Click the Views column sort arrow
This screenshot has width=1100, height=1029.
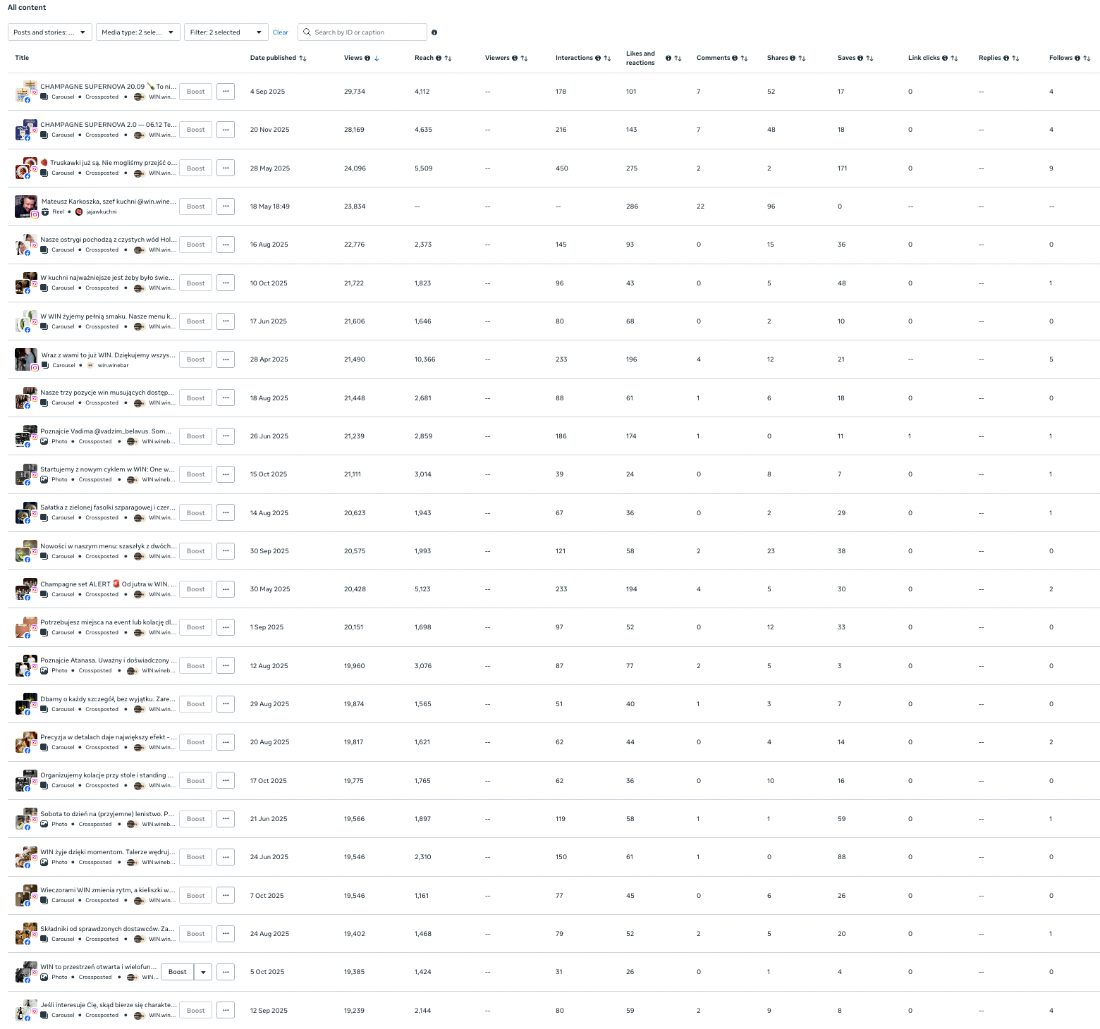377,58
